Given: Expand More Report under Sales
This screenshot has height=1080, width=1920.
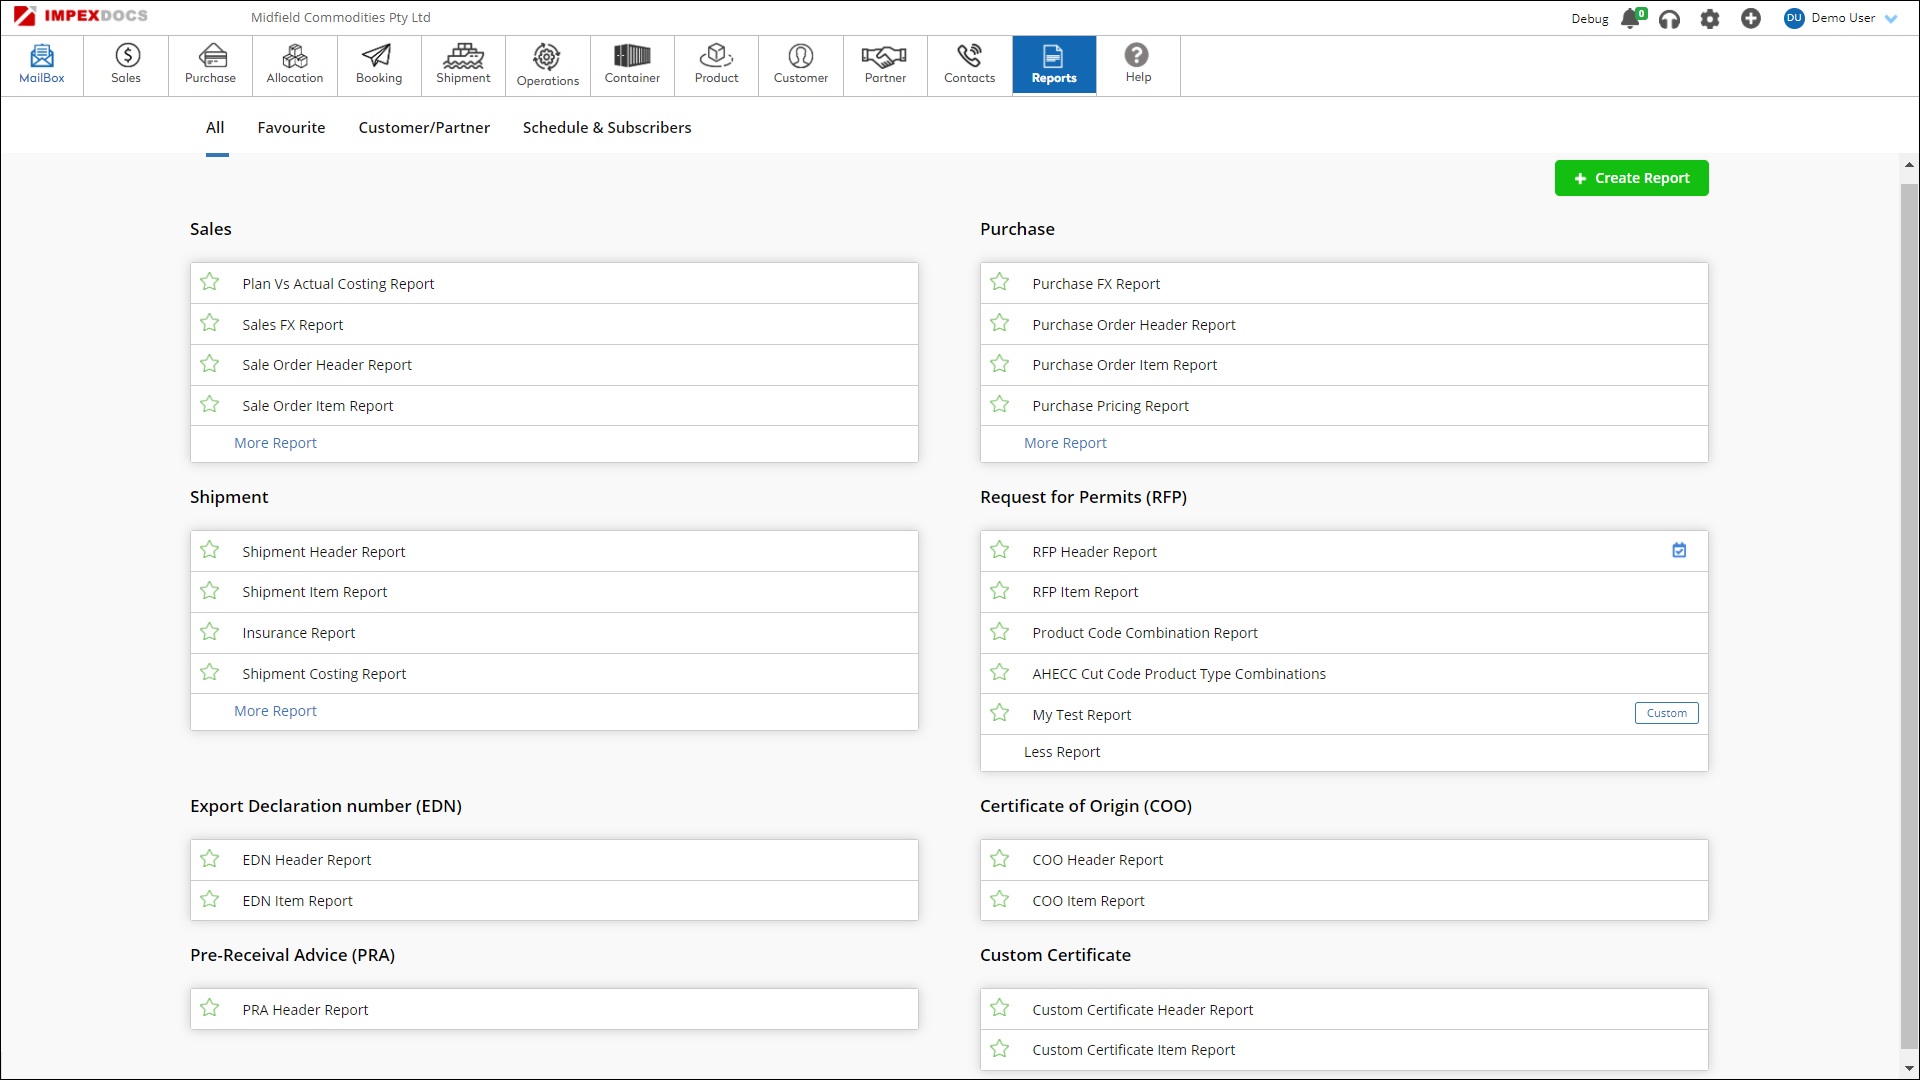Looking at the screenshot, I should (275, 443).
